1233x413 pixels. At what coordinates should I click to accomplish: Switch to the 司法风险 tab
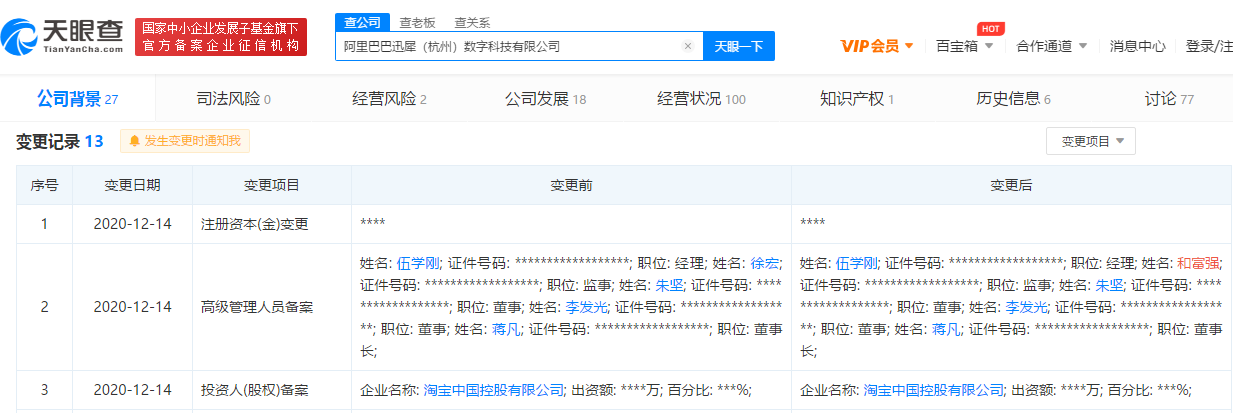pos(233,99)
